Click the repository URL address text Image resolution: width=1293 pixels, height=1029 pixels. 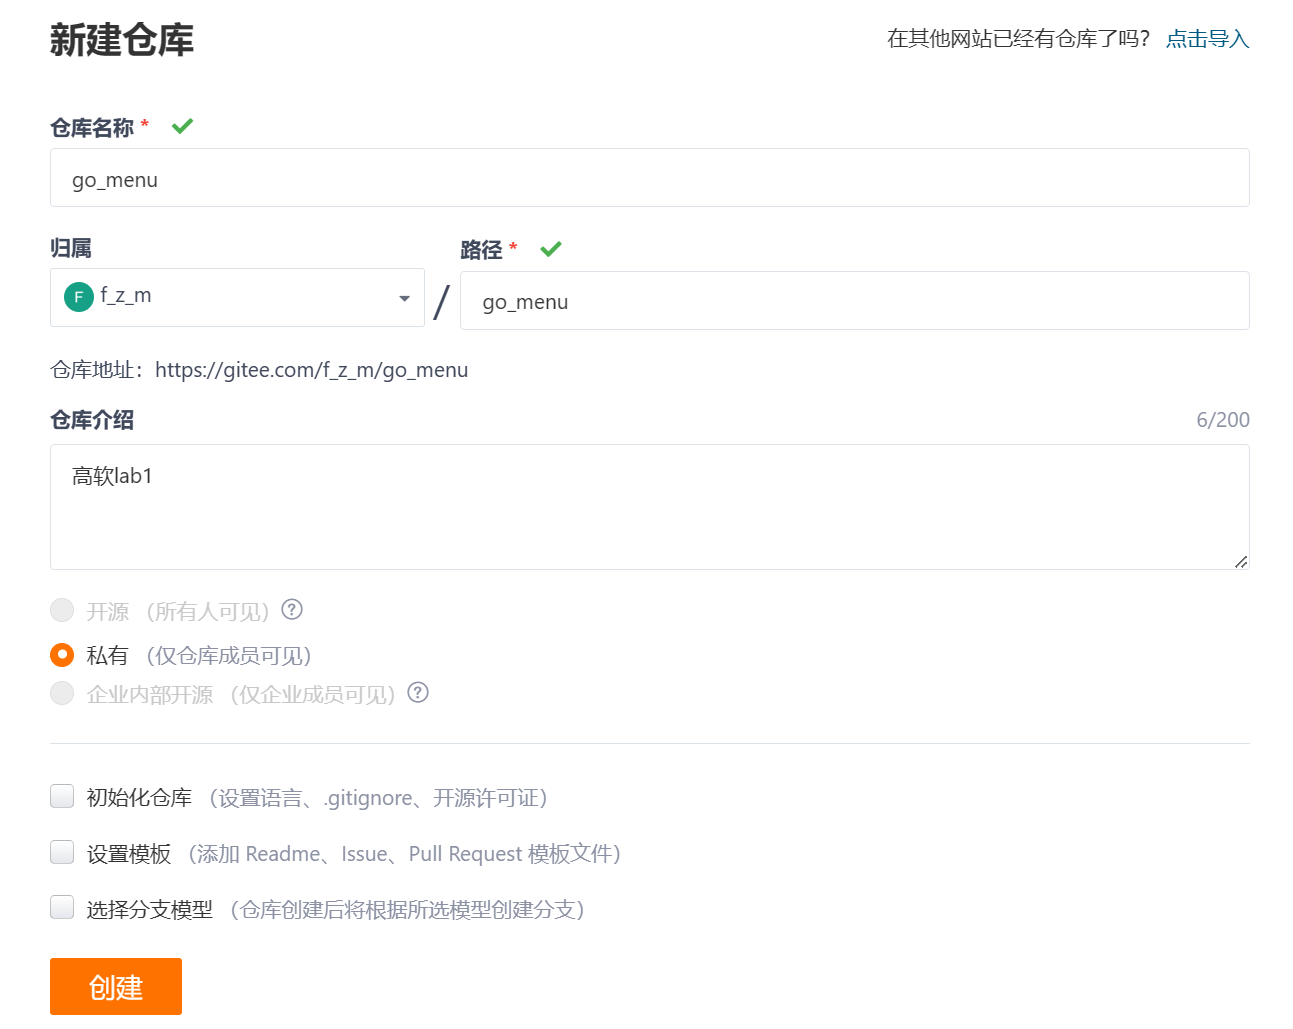[x=311, y=370]
